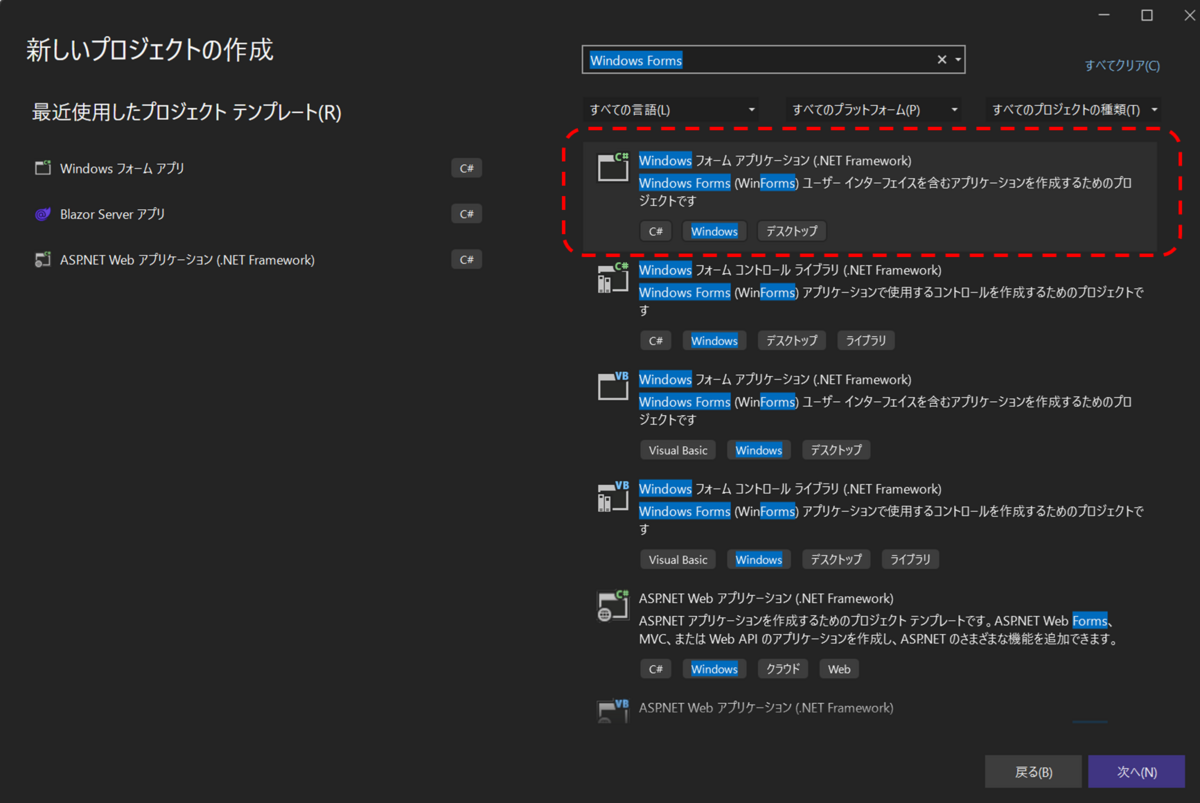Click Windows tag on C# control library

tap(714, 341)
